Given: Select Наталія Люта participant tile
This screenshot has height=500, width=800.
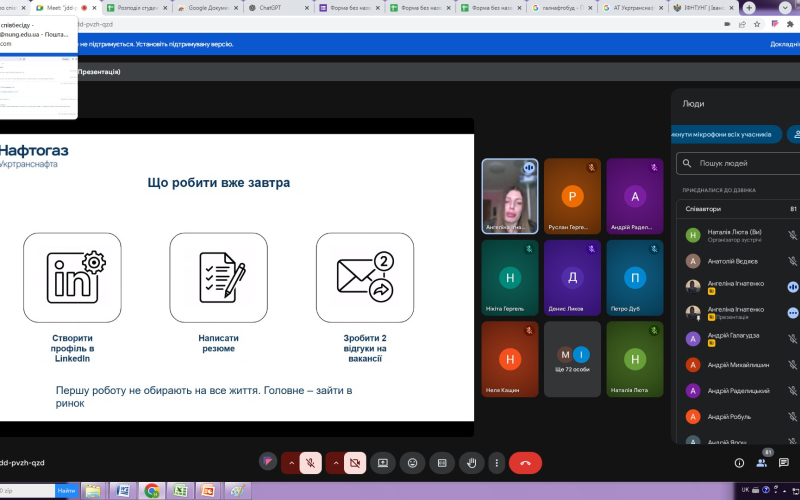Looking at the screenshot, I should click(x=635, y=359).
